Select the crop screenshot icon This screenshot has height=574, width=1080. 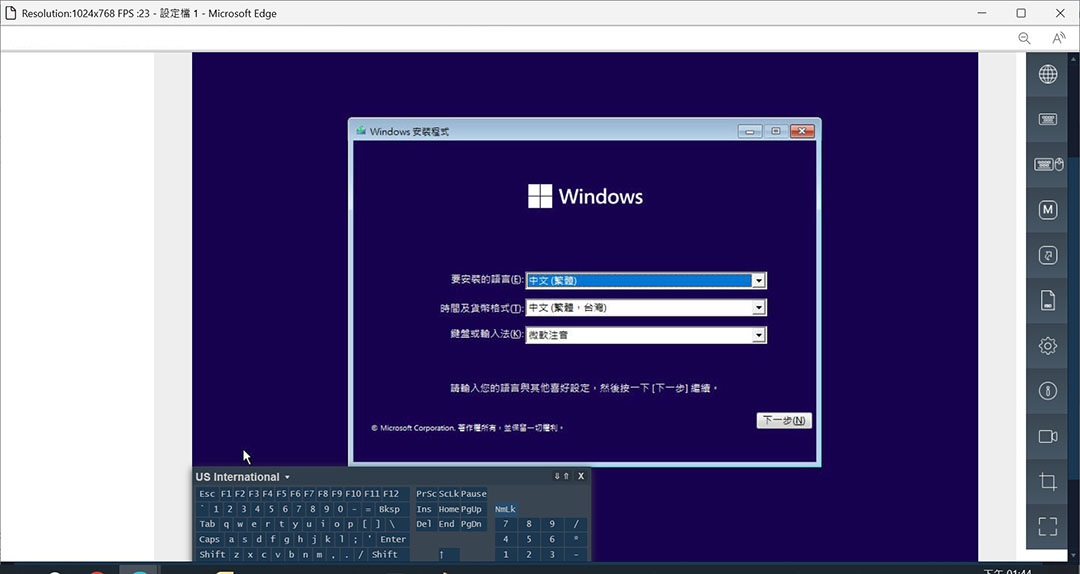[1048, 482]
